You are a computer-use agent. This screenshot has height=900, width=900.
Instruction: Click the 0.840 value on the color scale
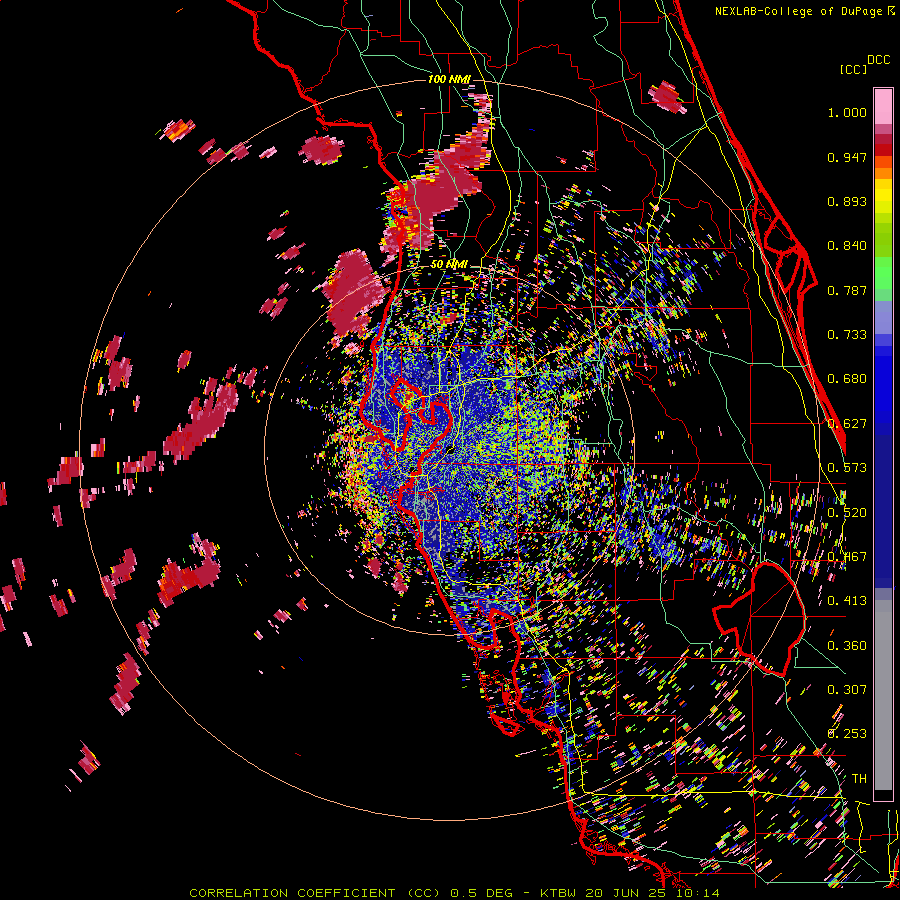pos(847,246)
